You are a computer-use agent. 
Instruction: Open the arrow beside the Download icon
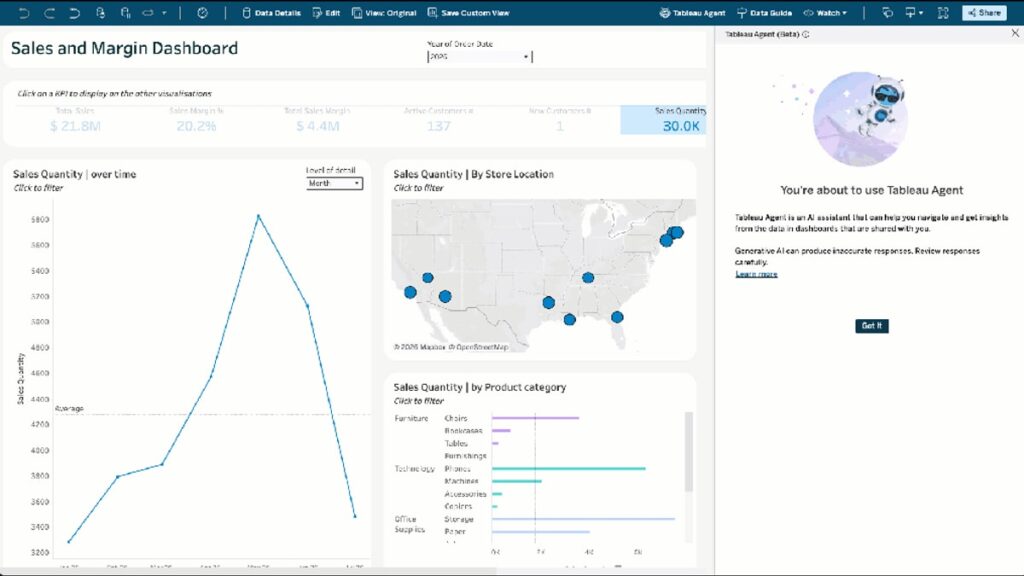[921, 13]
